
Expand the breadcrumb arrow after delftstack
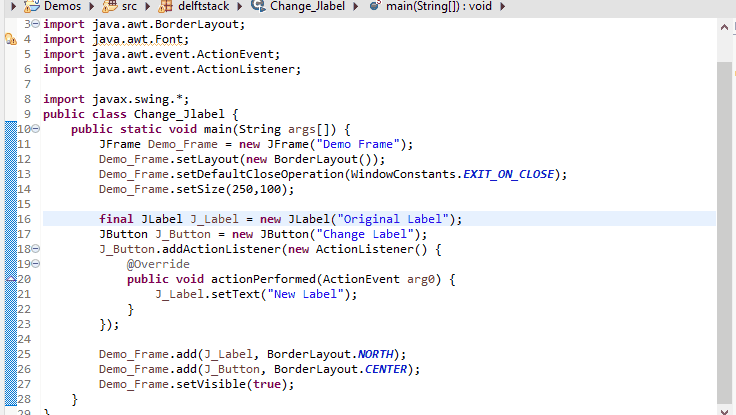(240, 7)
